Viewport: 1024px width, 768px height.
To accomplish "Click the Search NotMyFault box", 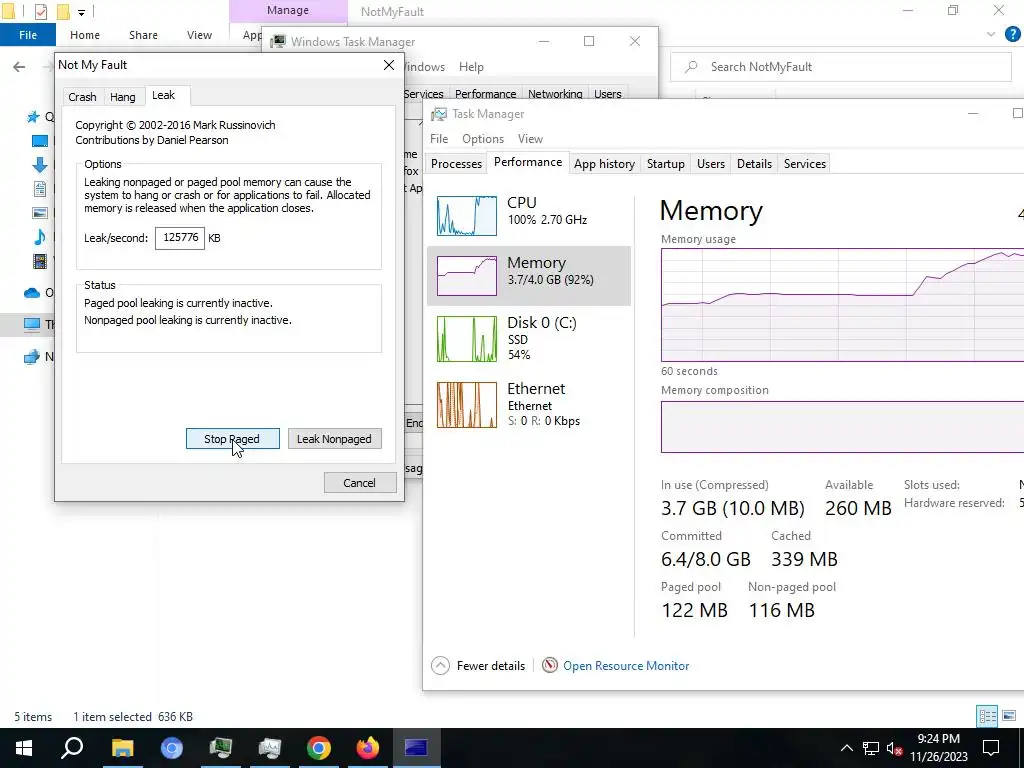I will coord(840,67).
